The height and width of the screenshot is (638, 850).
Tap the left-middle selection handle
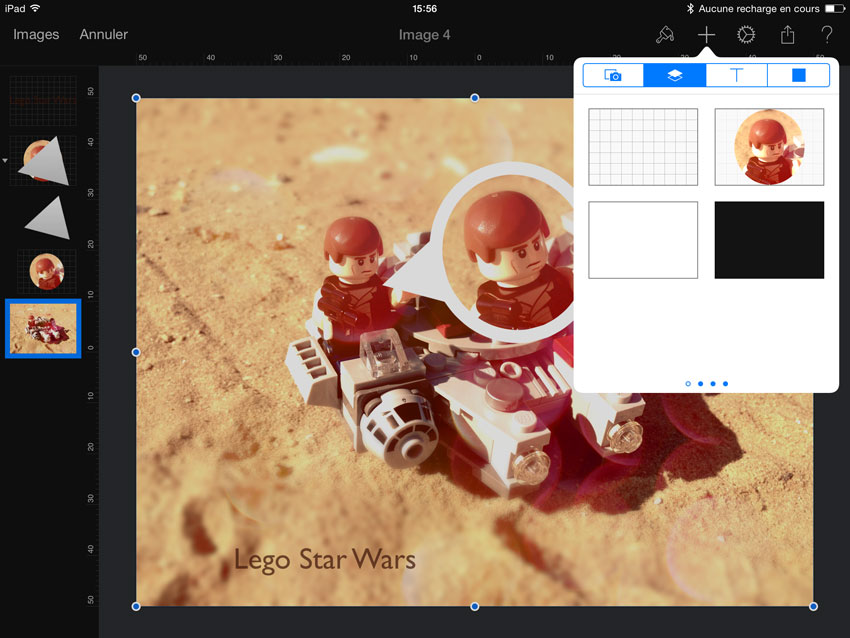[x=136, y=352]
